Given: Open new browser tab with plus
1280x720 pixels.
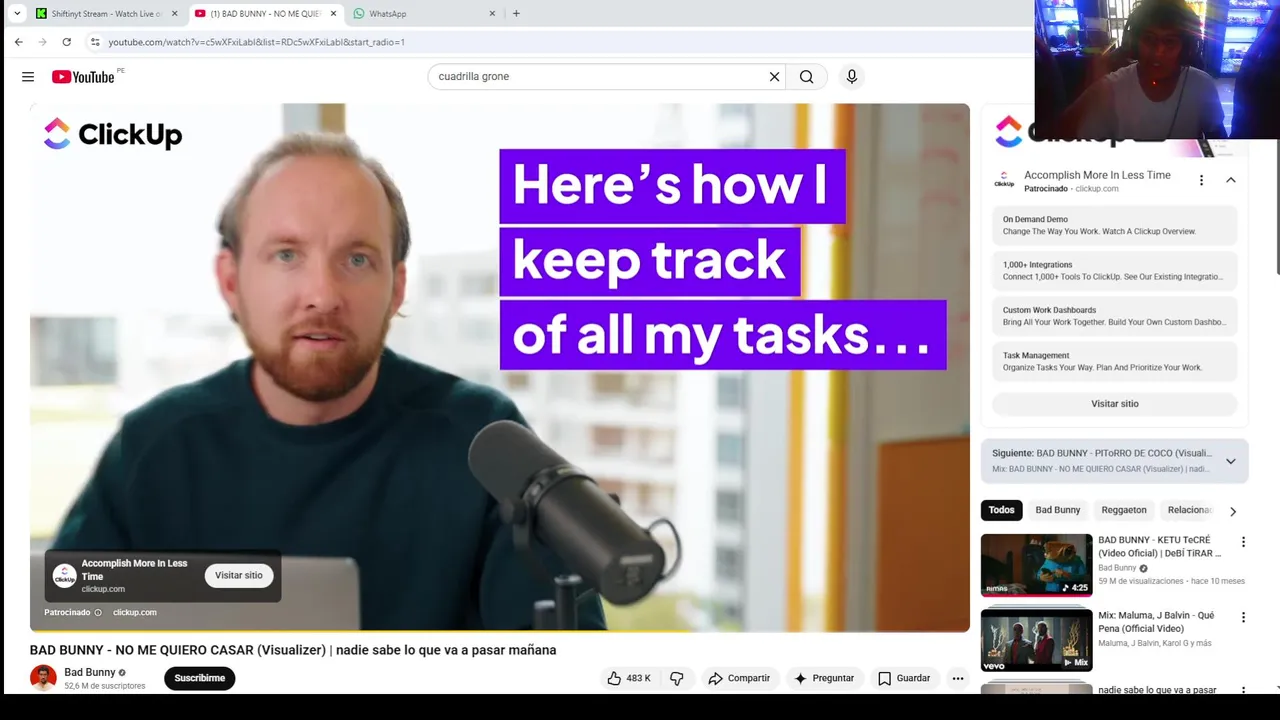Looking at the screenshot, I should pyautogui.click(x=516, y=14).
